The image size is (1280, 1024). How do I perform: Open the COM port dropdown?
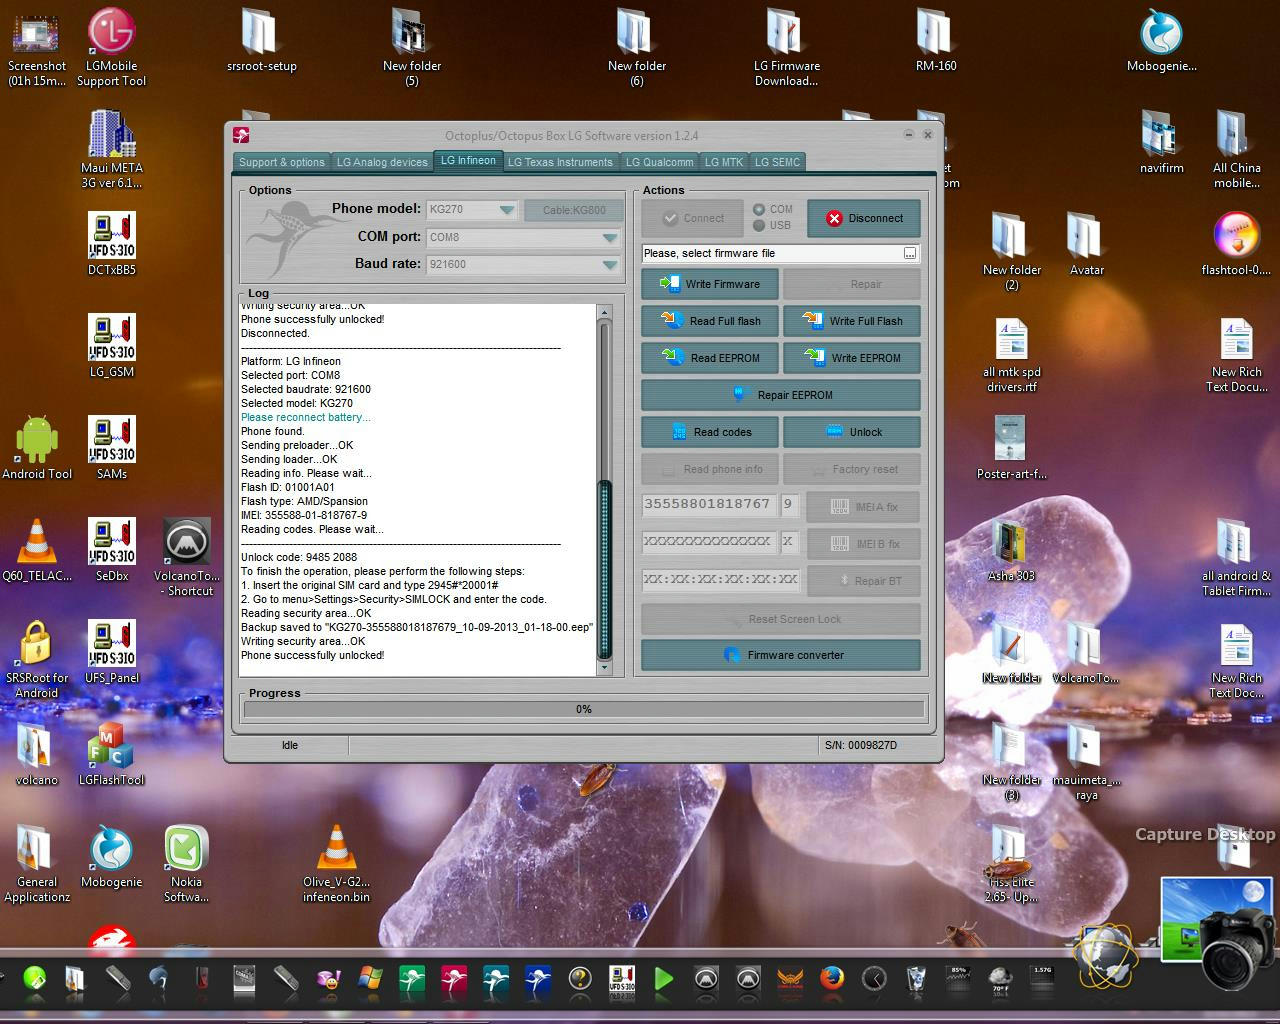coord(609,238)
